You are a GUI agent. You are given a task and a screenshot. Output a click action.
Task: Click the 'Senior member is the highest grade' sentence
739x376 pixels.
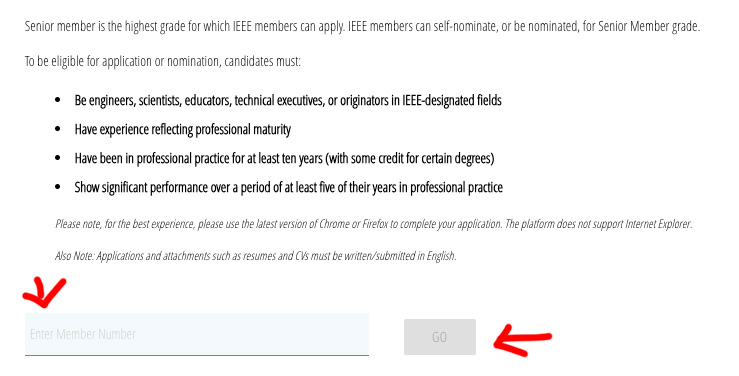click(x=362, y=26)
